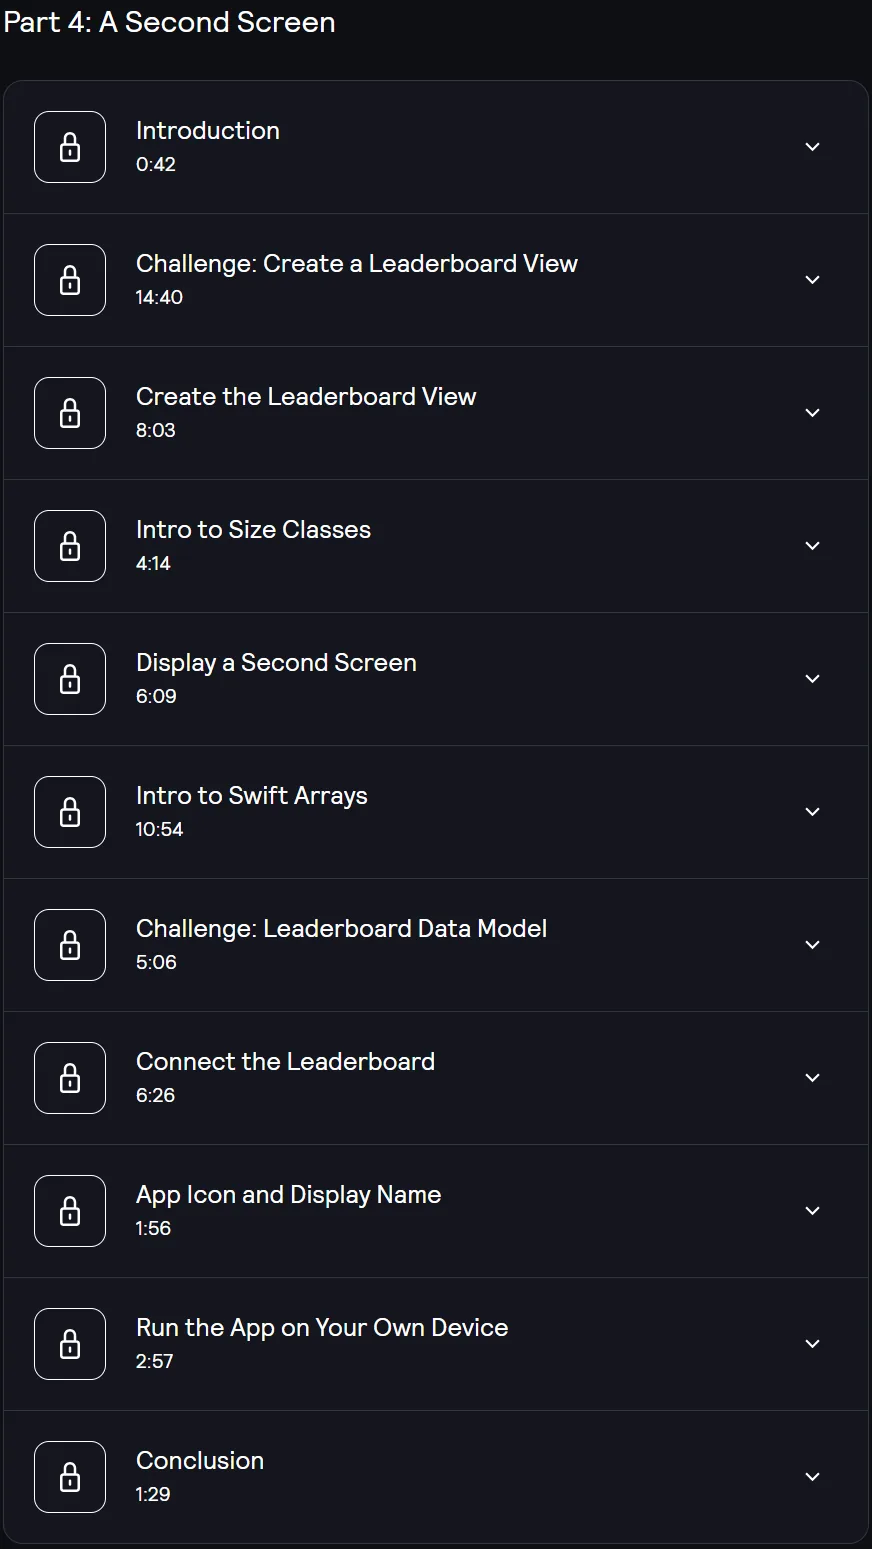The image size is (872, 1549).
Task: Click lock icon for App Icon and Display Name
Action: click(x=70, y=1211)
